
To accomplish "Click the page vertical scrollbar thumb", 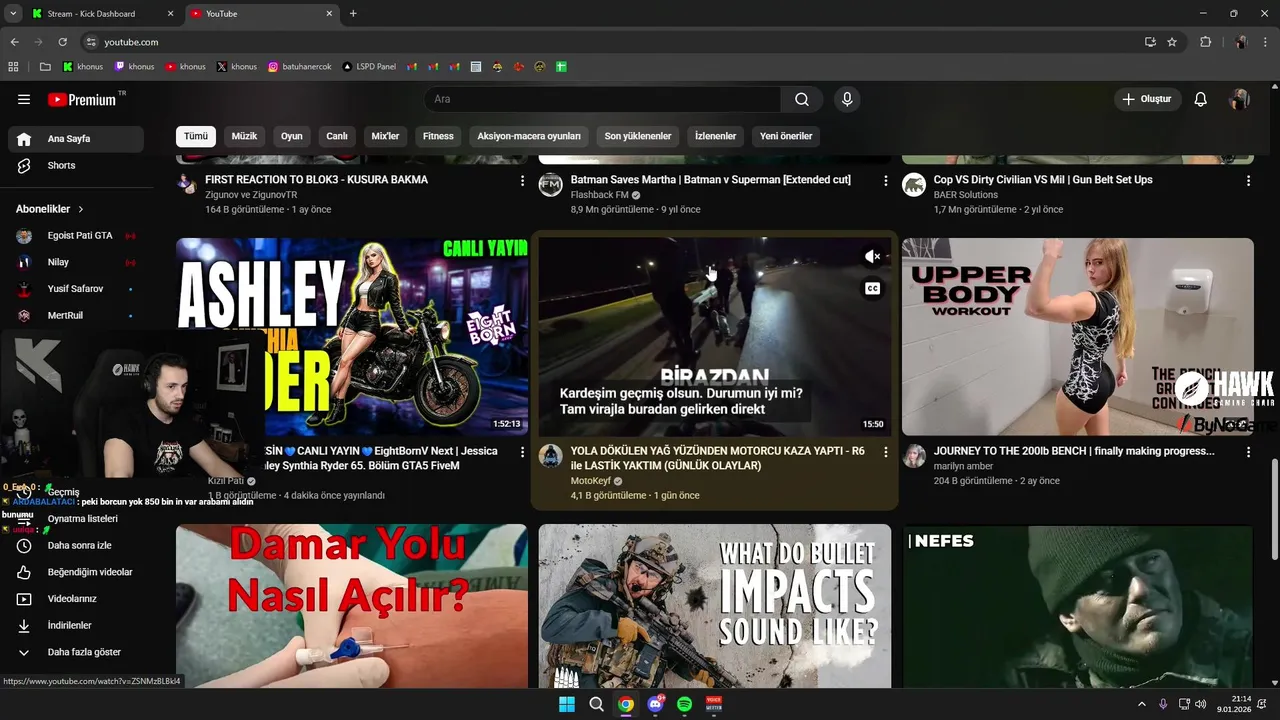I will [1274, 510].
